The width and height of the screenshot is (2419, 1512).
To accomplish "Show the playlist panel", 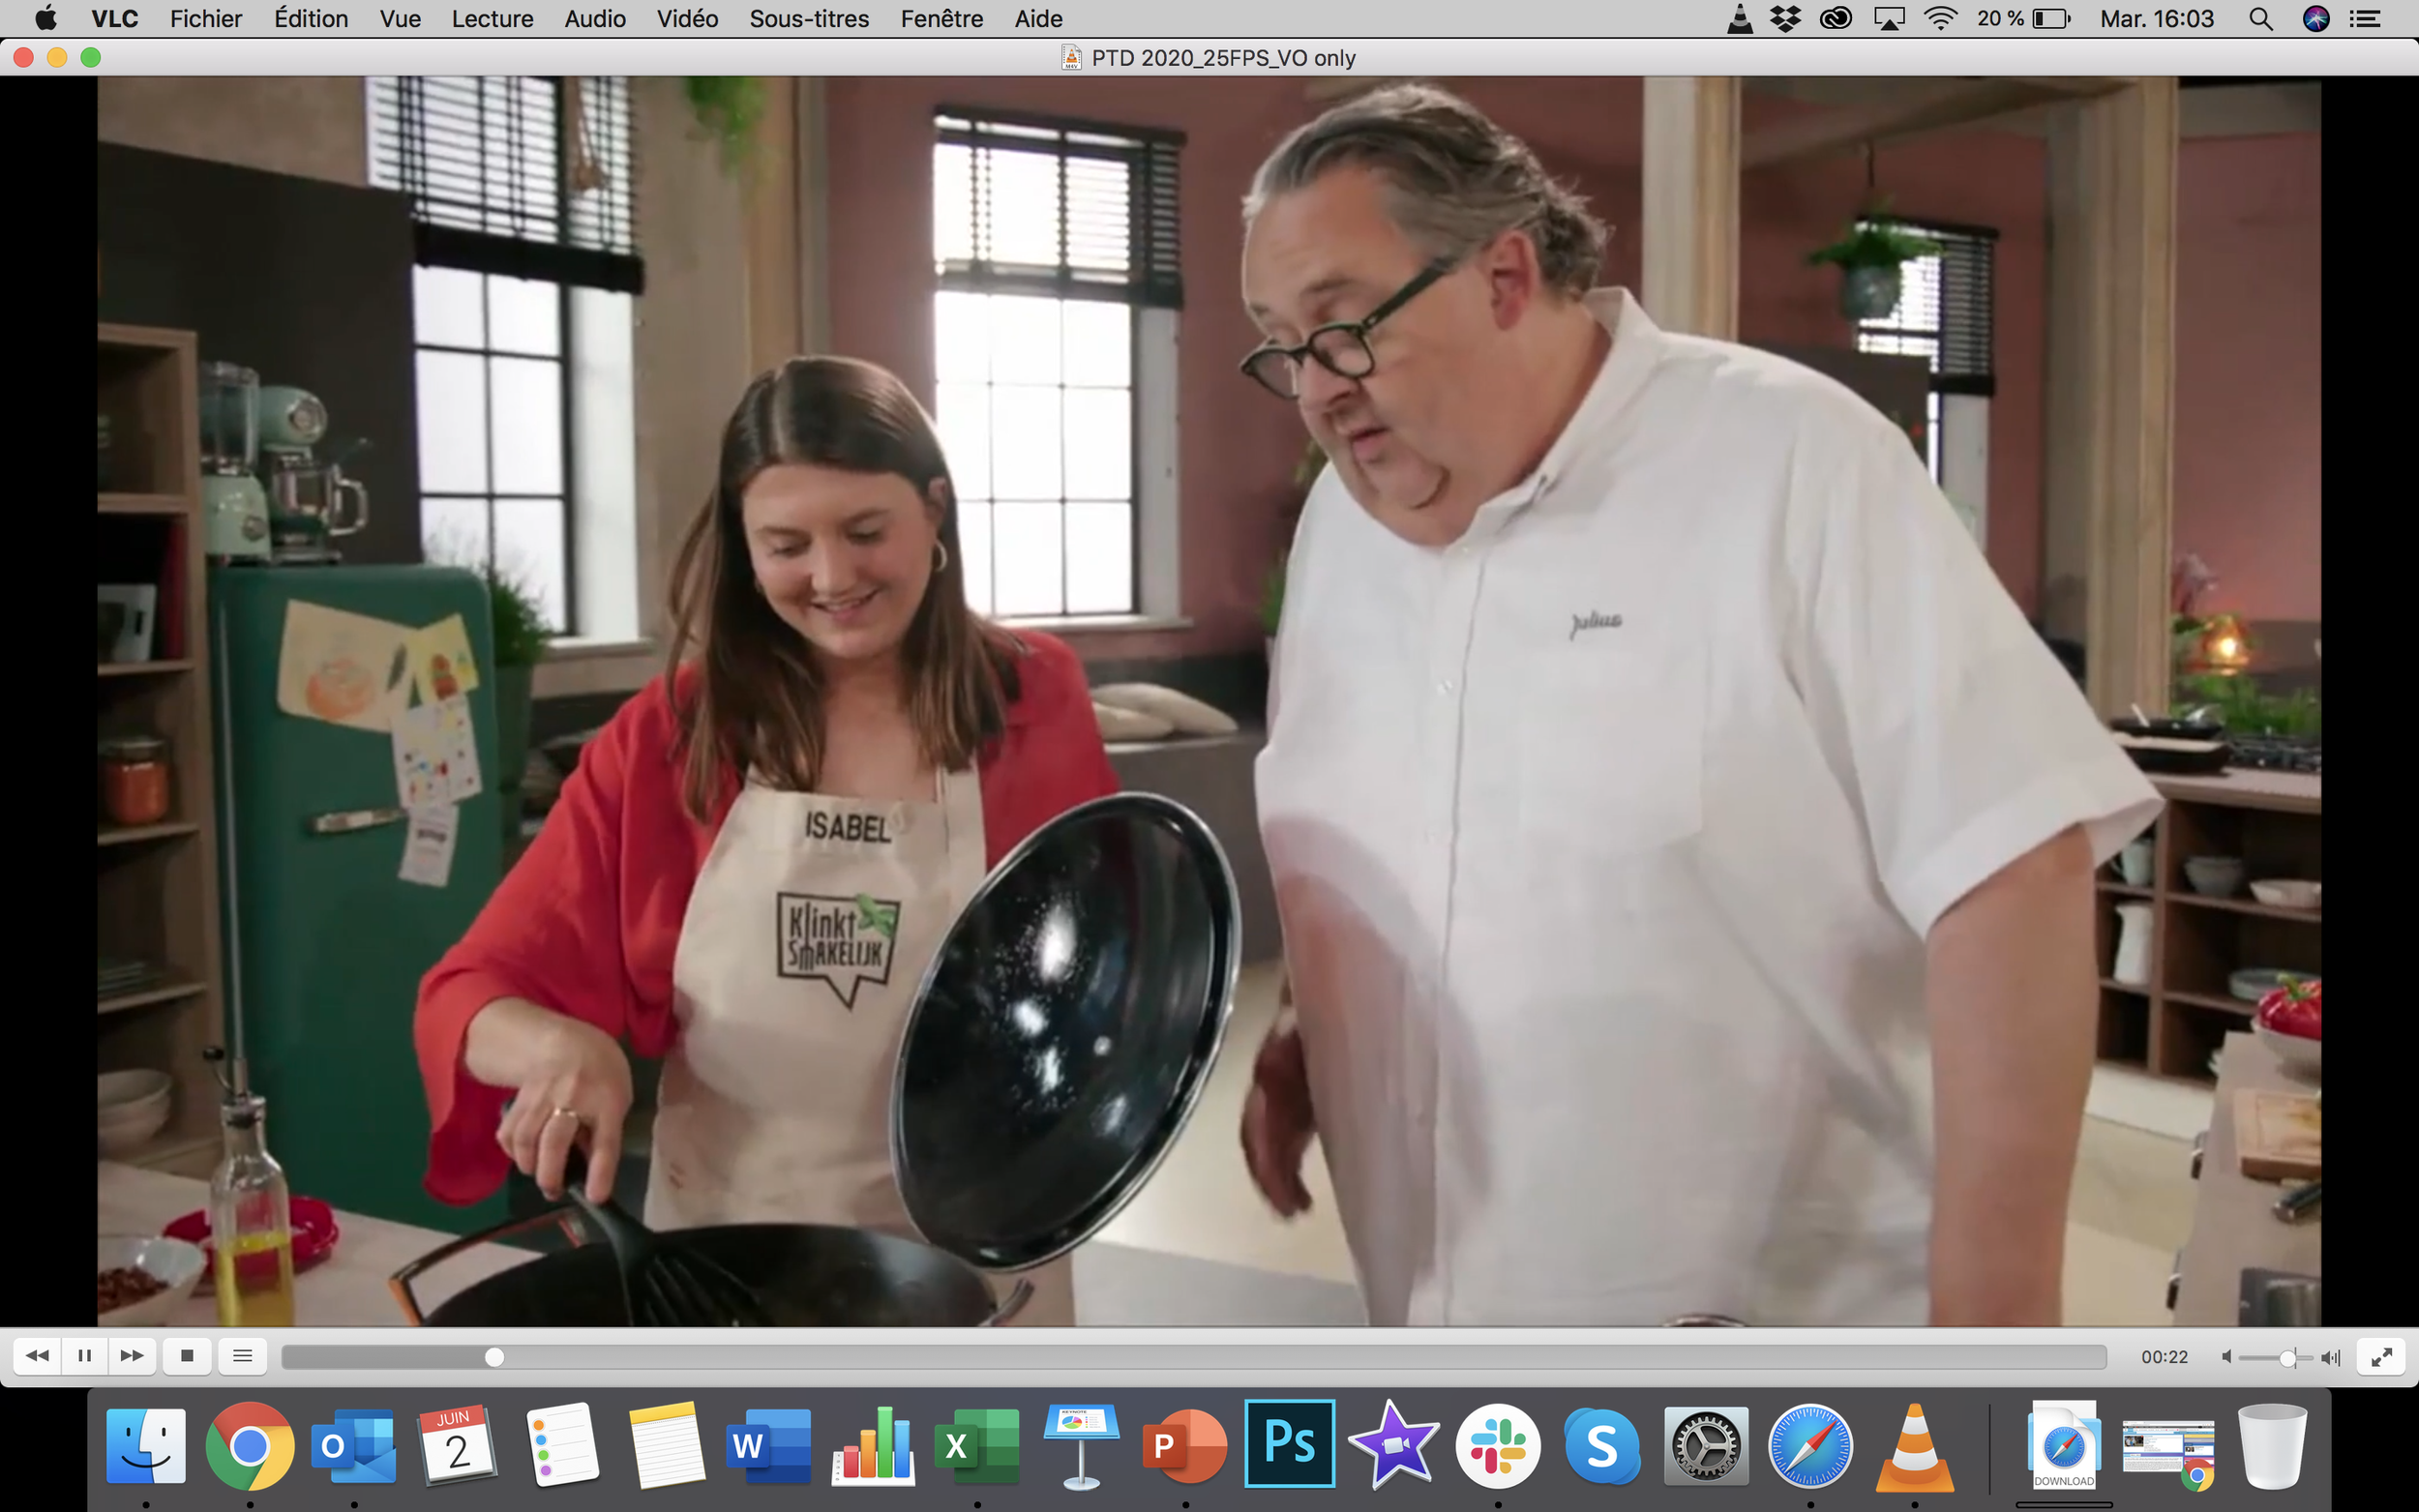I will coord(242,1356).
